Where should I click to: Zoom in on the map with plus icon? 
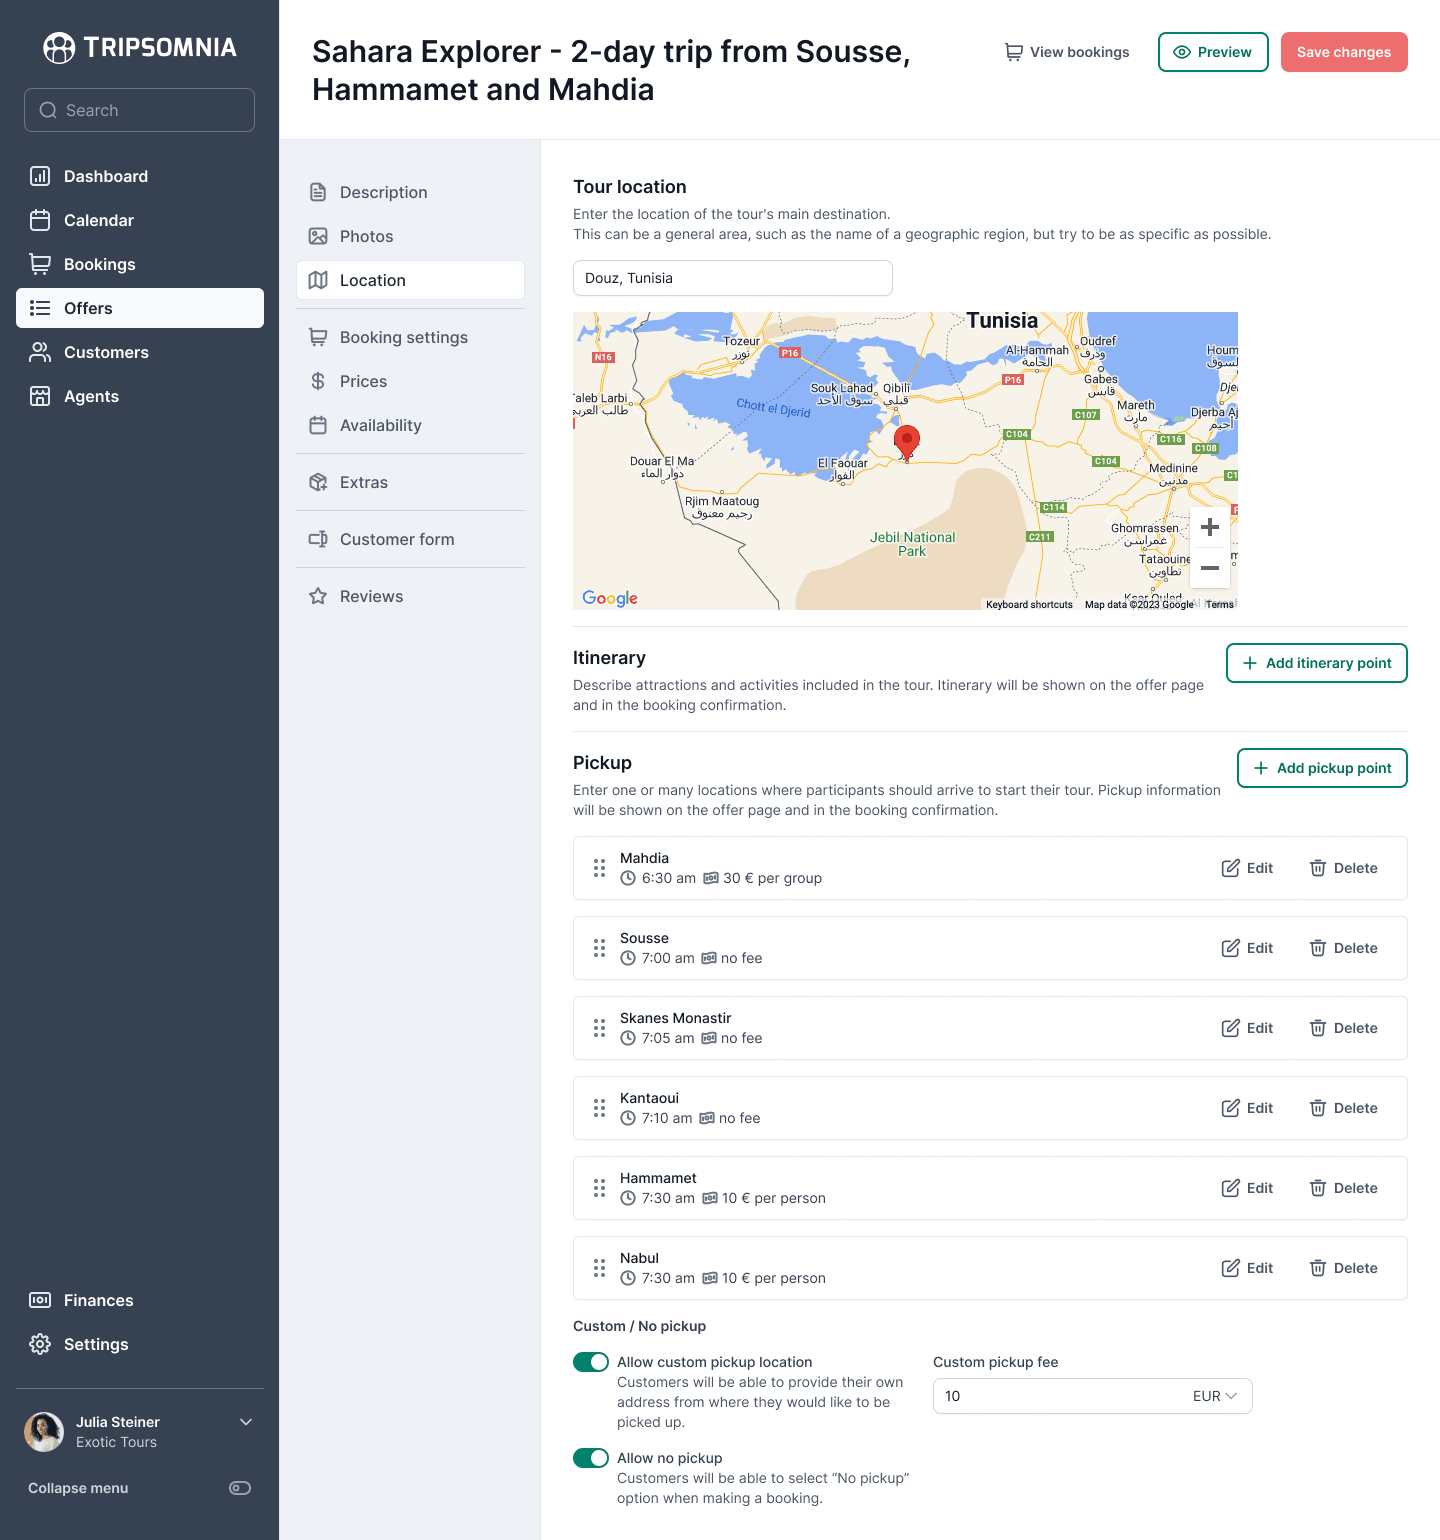pos(1209,527)
